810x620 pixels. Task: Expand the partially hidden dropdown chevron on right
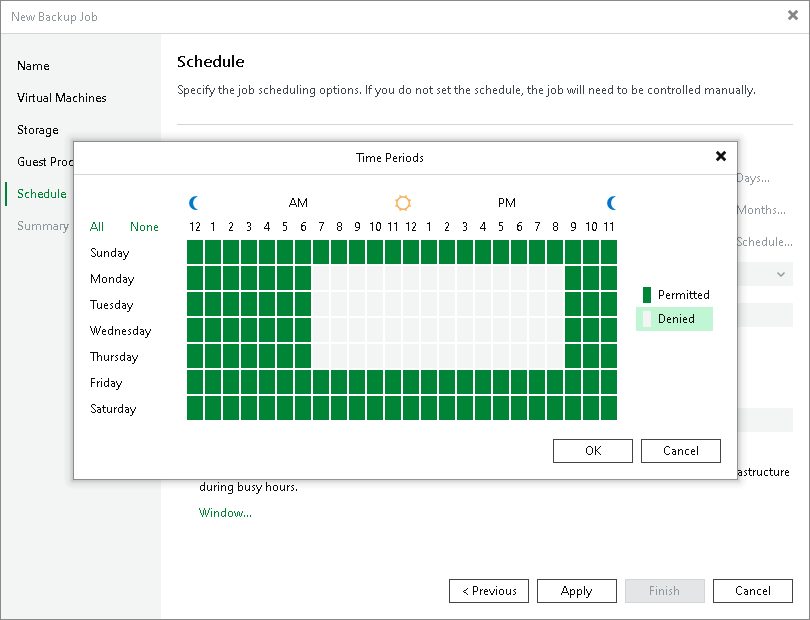pos(781,274)
